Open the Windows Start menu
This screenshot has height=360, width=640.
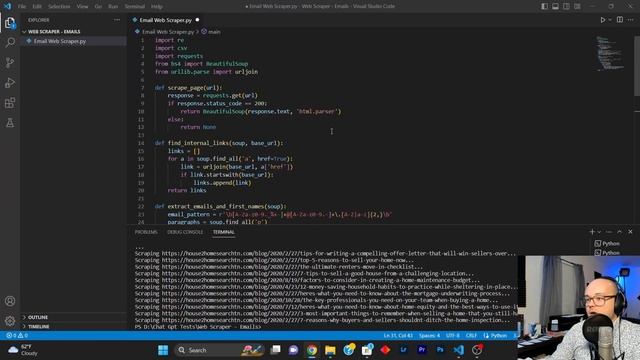[x=163, y=350]
